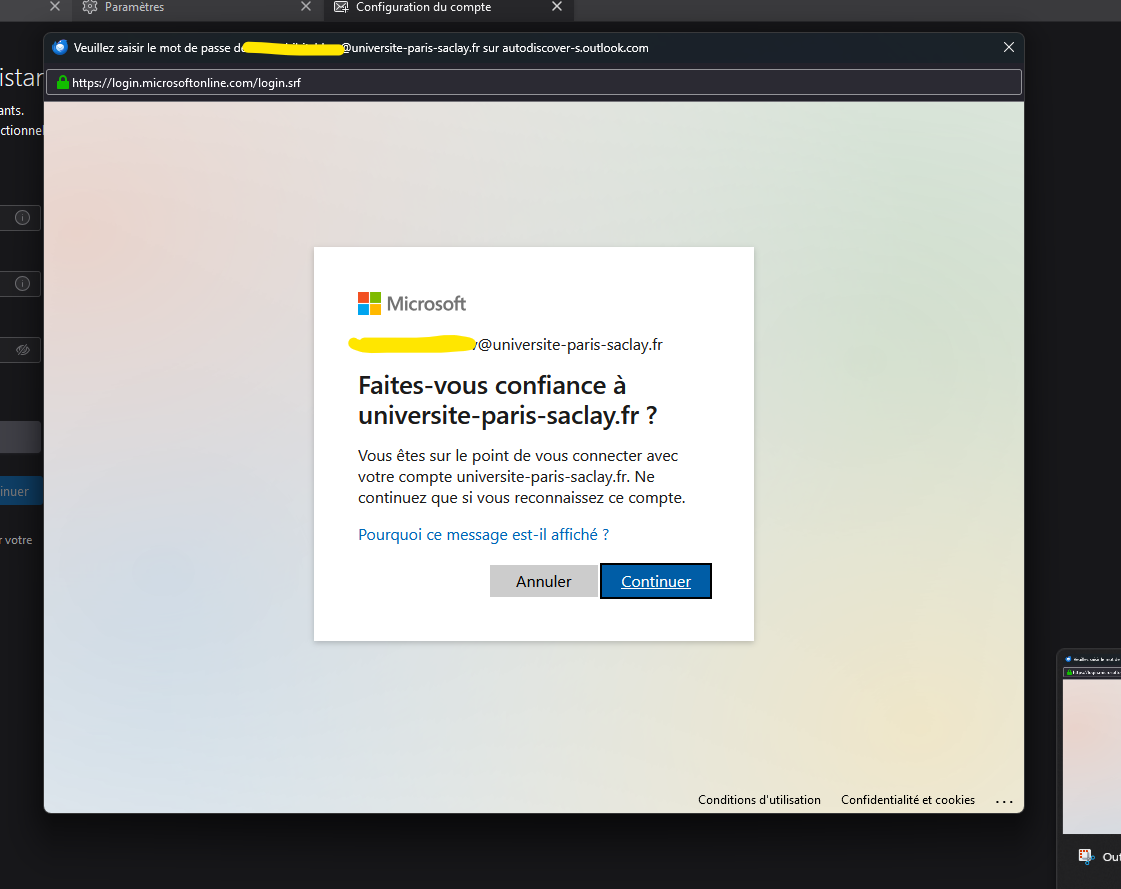Click the green padlock security icon

[63, 82]
